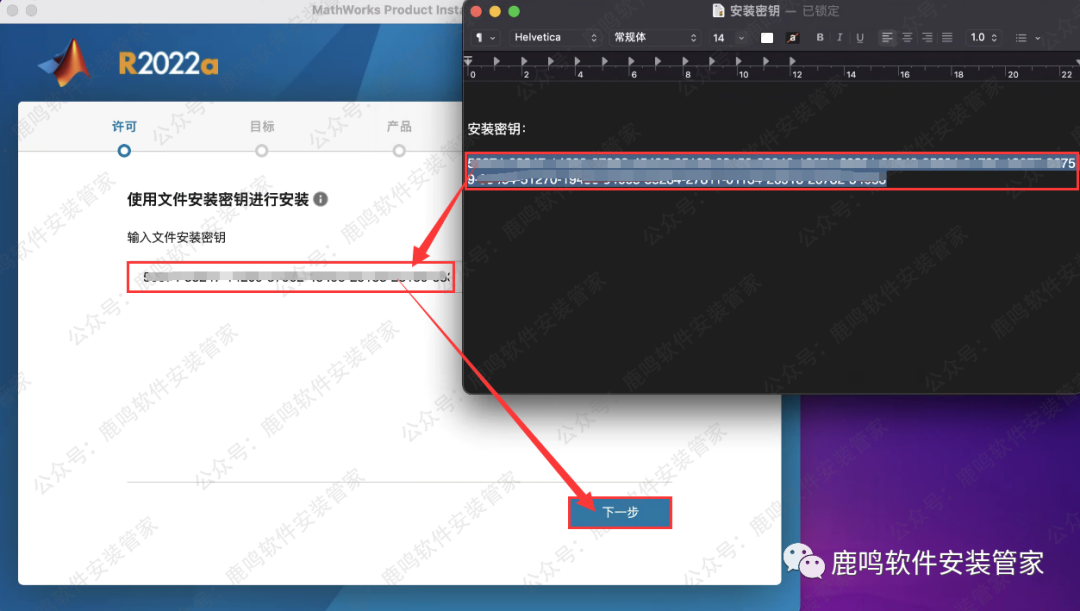Toggle underline text formatting
The width and height of the screenshot is (1080, 611).
860,38
